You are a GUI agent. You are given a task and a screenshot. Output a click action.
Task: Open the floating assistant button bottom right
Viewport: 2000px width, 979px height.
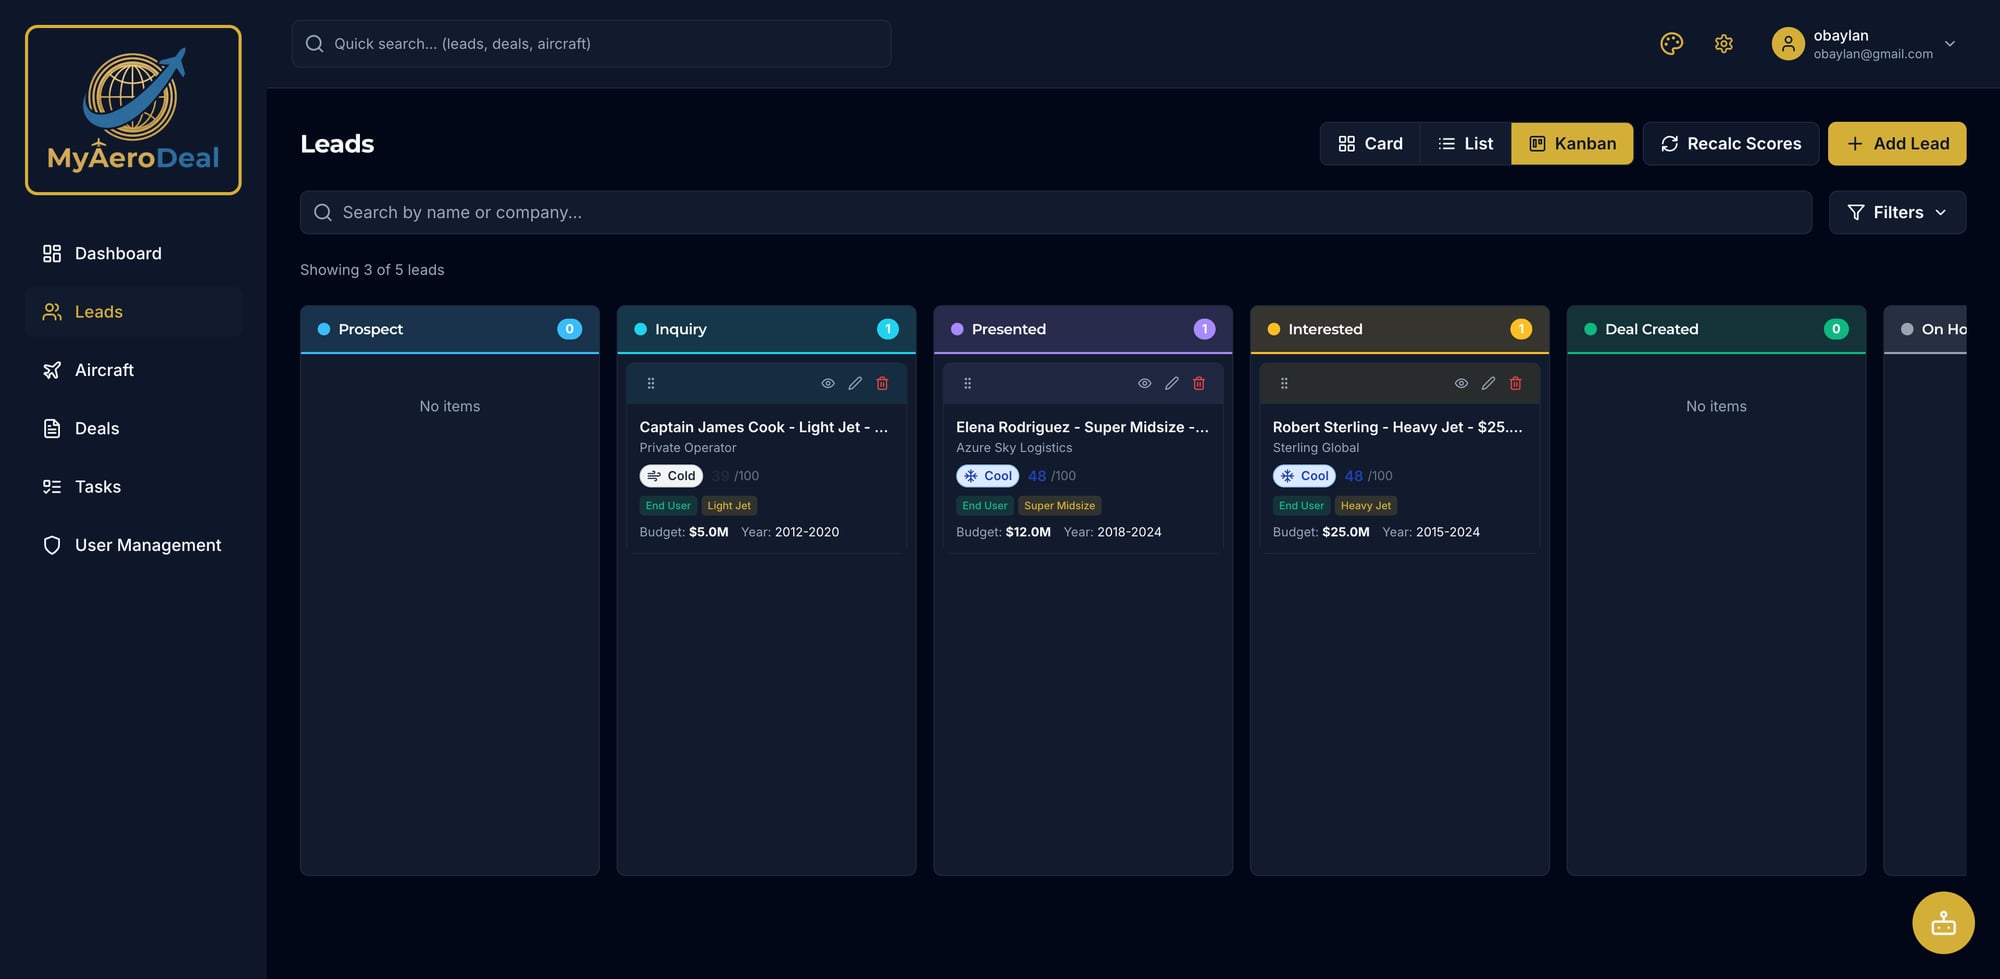[1943, 922]
